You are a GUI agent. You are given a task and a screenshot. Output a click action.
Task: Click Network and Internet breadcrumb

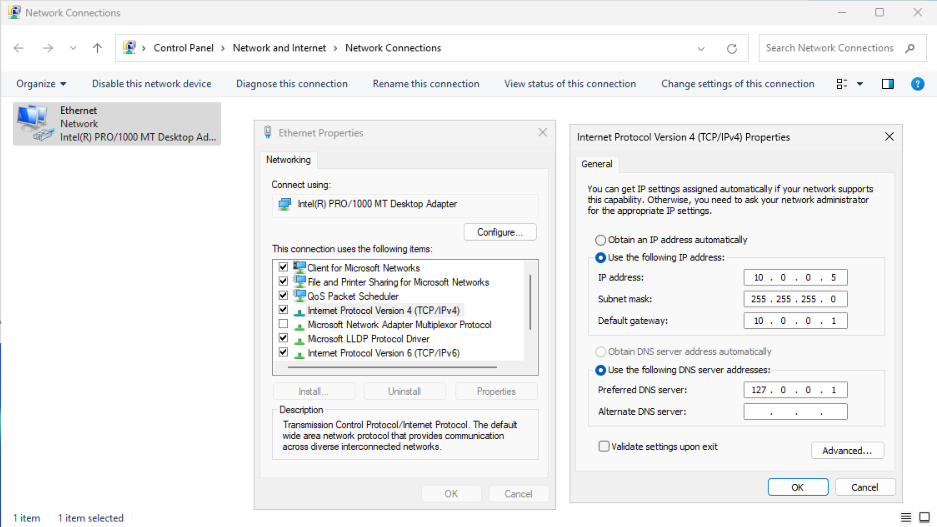click(x=279, y=48)
